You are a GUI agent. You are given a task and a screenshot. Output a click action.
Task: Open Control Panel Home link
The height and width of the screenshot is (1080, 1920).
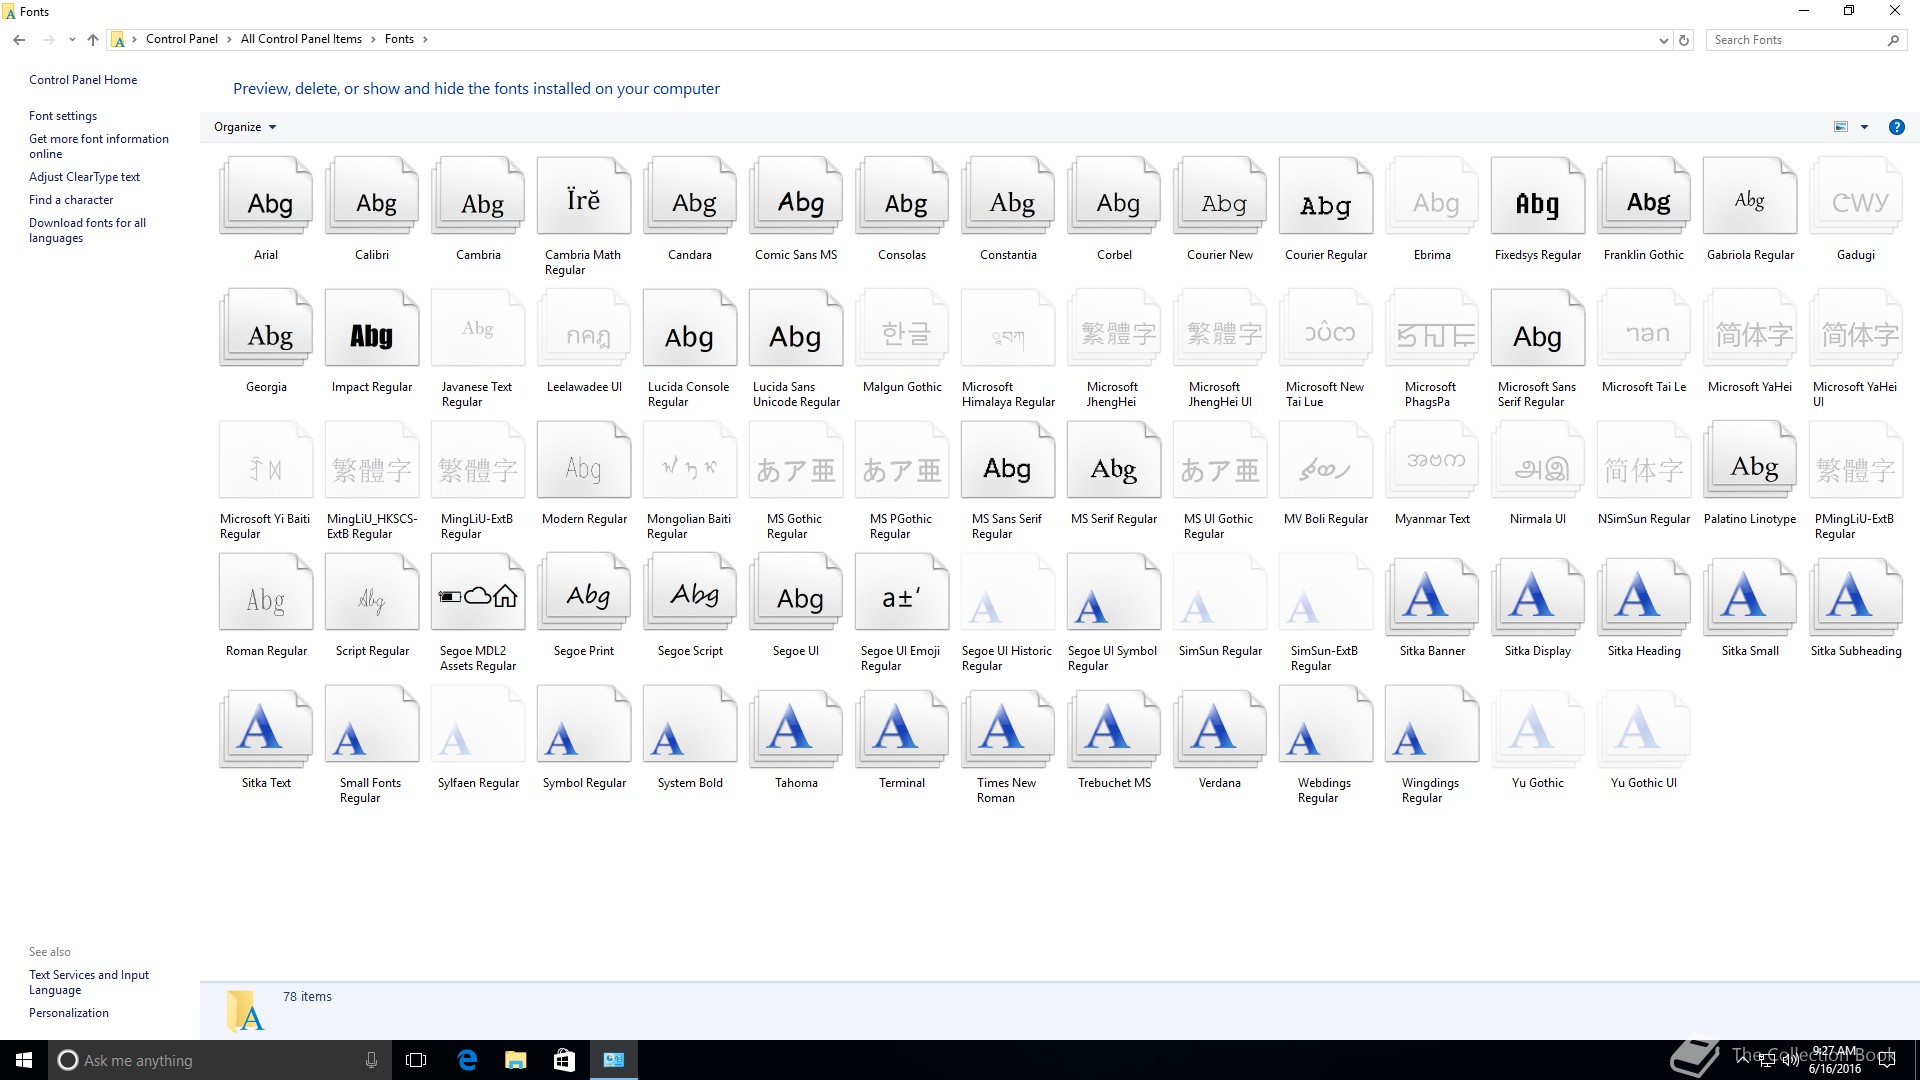point(83,80)
